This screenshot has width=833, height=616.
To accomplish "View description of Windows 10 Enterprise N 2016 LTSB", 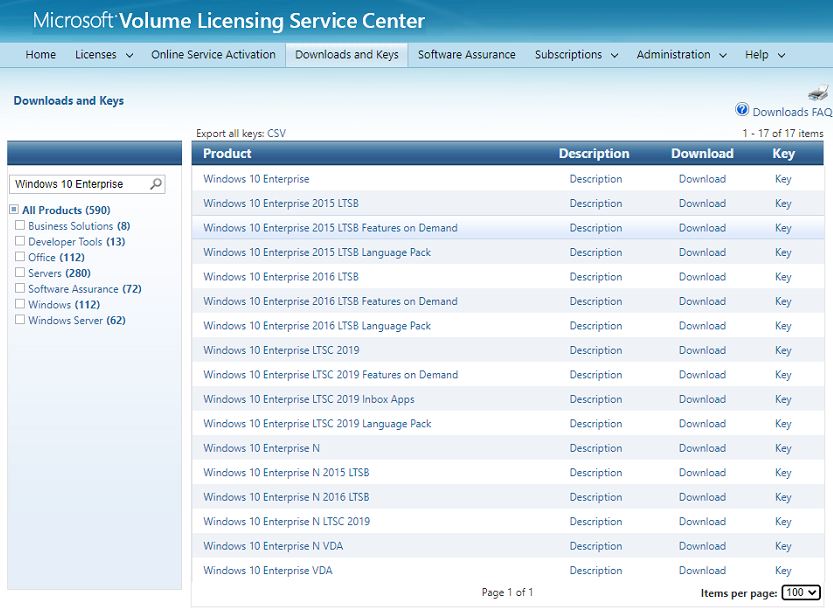I will click(596, 497).
